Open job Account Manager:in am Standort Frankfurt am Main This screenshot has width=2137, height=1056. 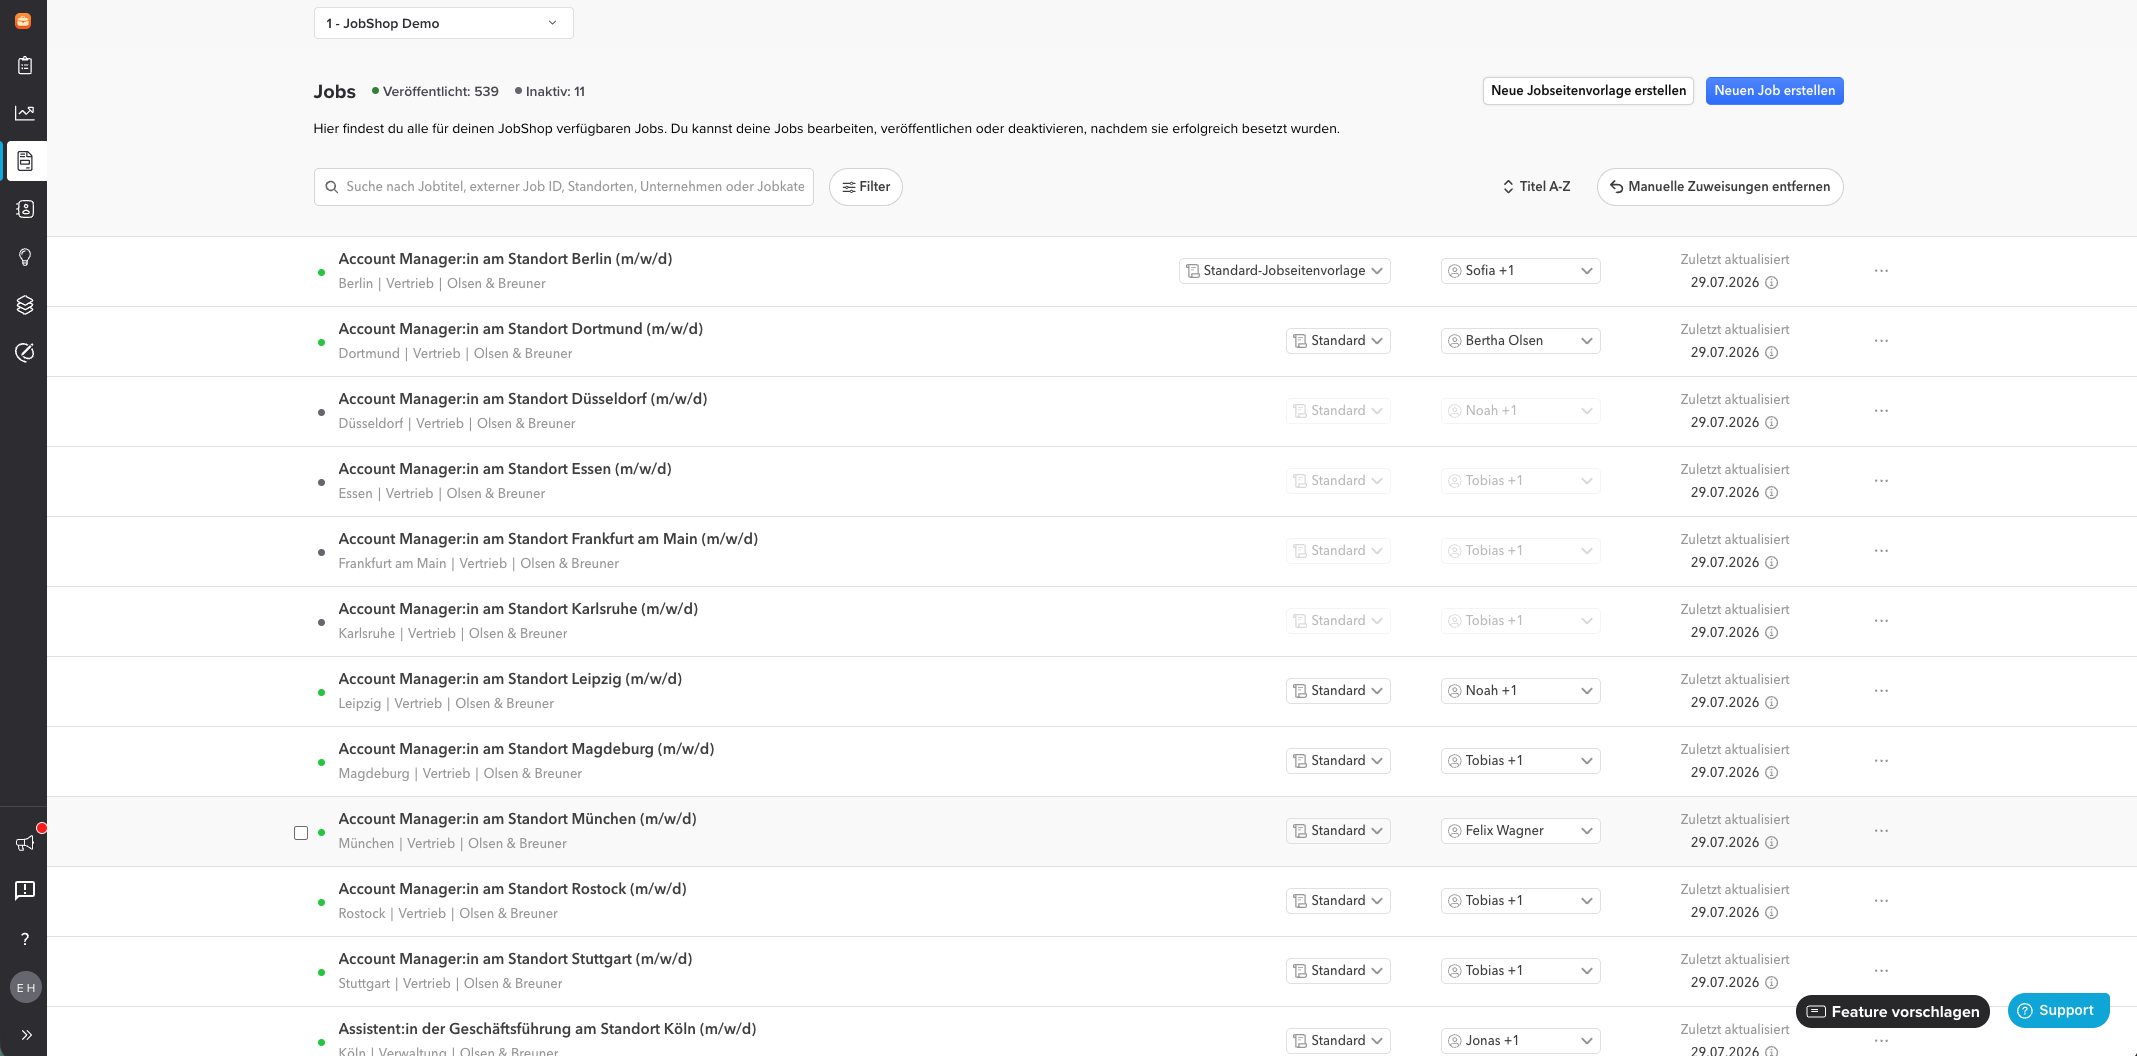tap(548, 539)
